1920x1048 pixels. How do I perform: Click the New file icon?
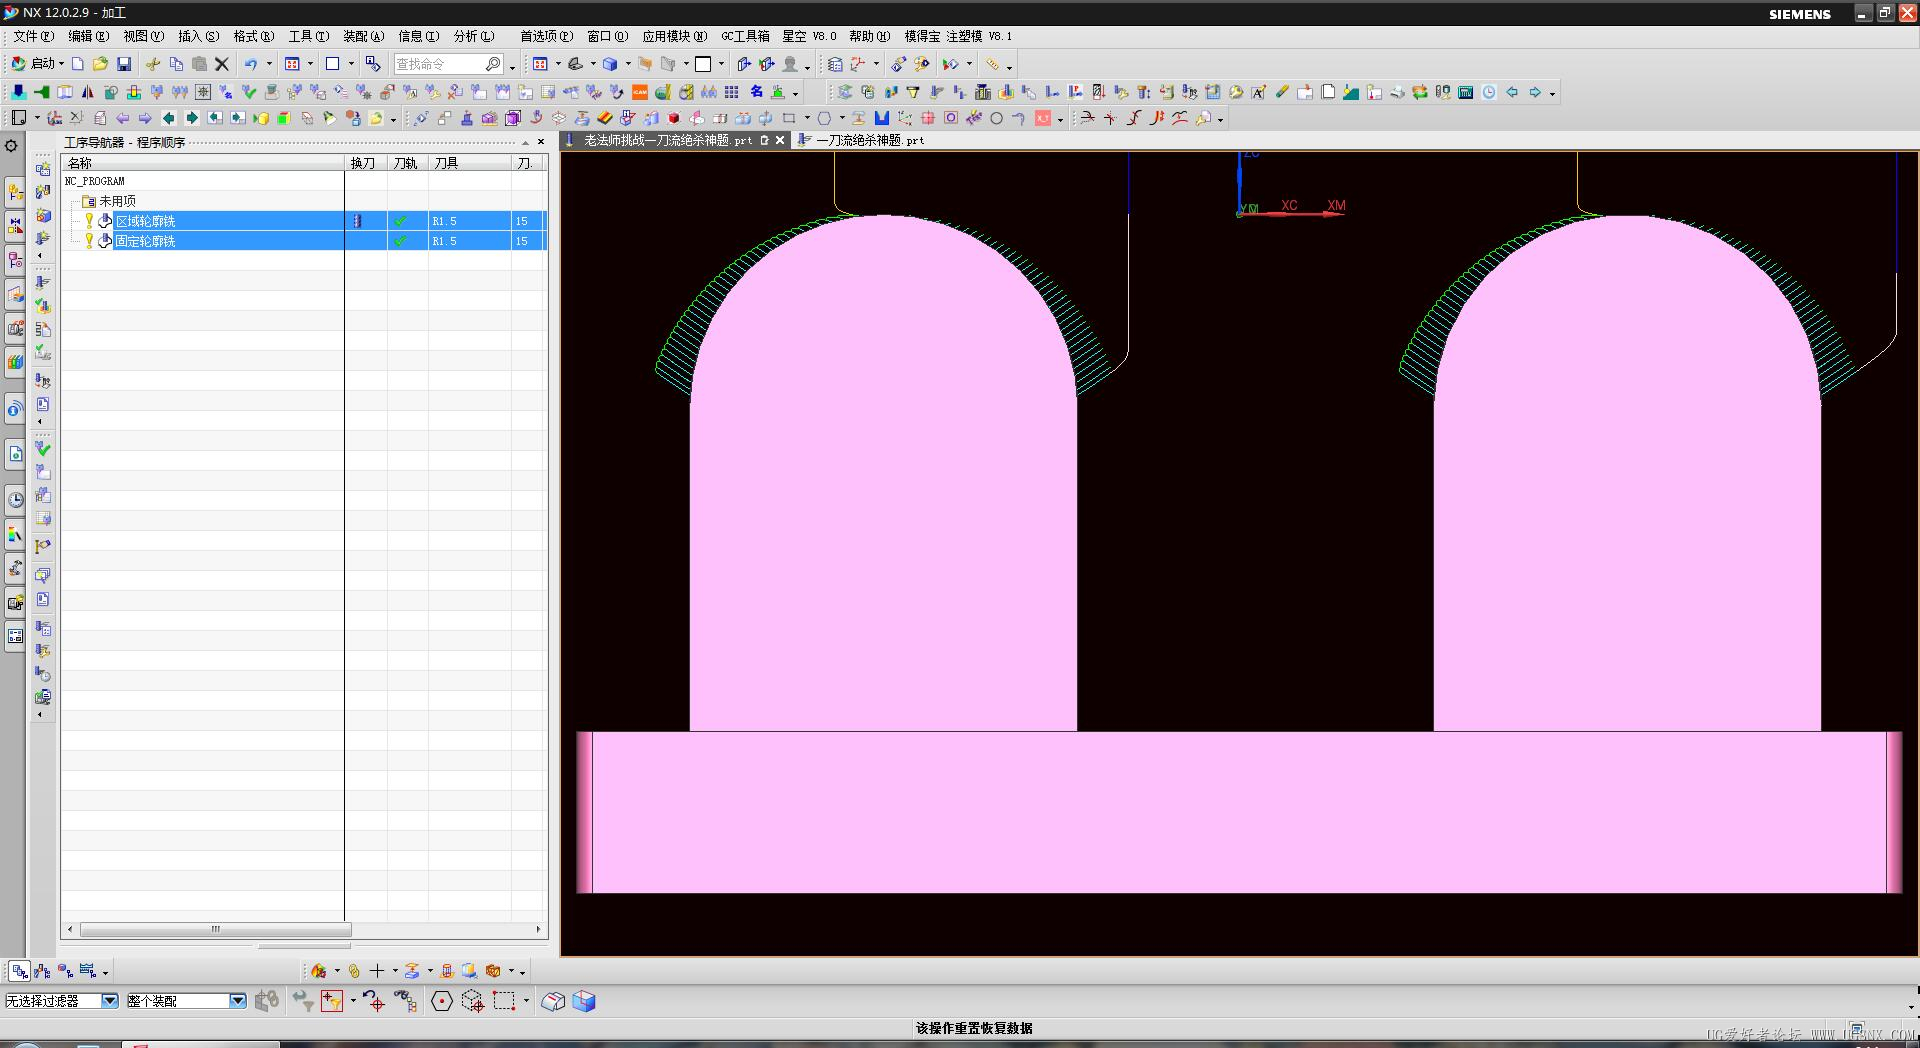point(77,64)
